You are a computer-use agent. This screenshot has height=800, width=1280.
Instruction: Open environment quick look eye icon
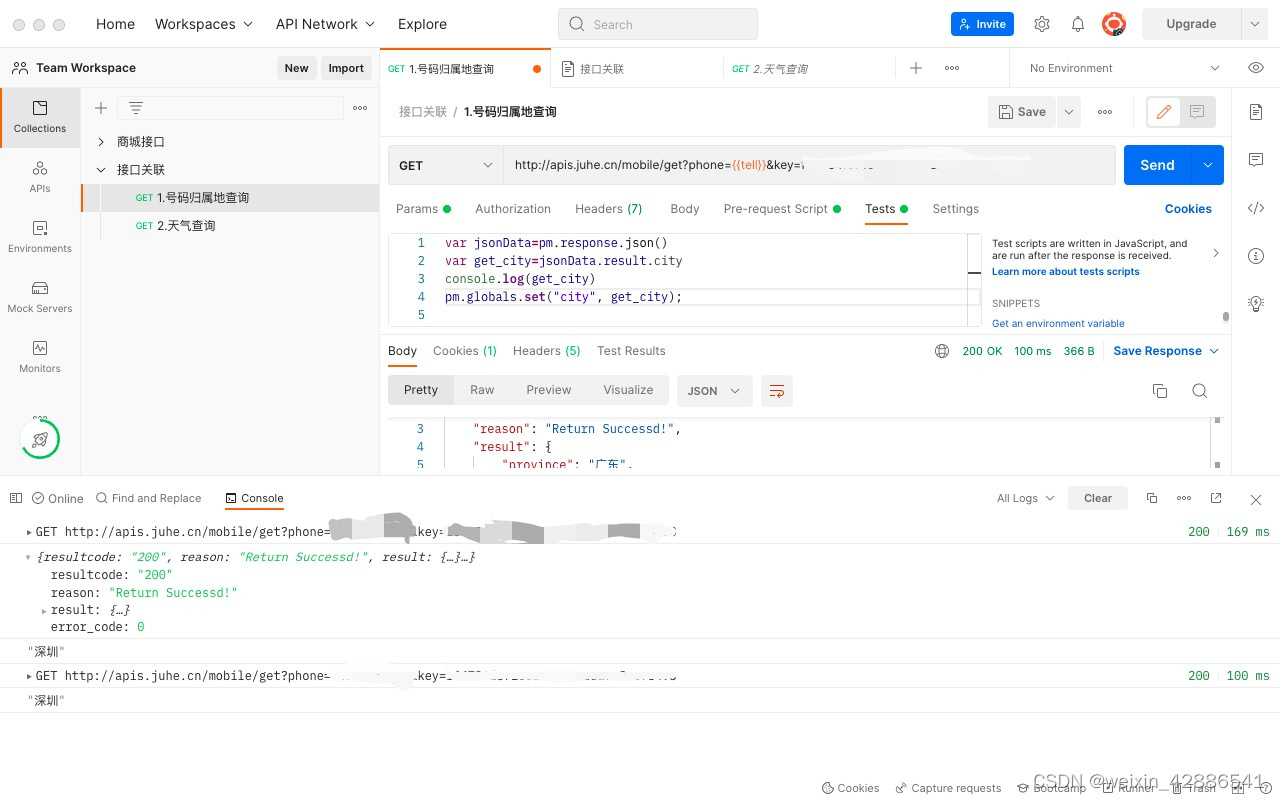click(x=1256, y=68)
